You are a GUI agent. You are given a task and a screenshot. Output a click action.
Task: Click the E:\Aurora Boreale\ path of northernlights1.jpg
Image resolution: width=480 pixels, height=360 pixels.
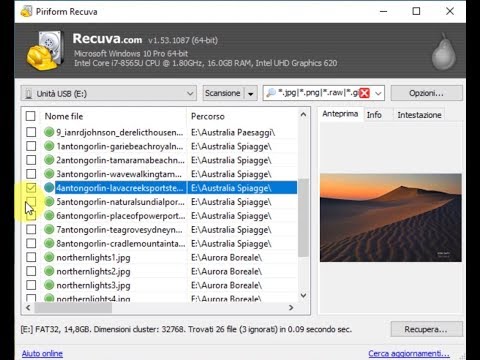tap(226, 258)
